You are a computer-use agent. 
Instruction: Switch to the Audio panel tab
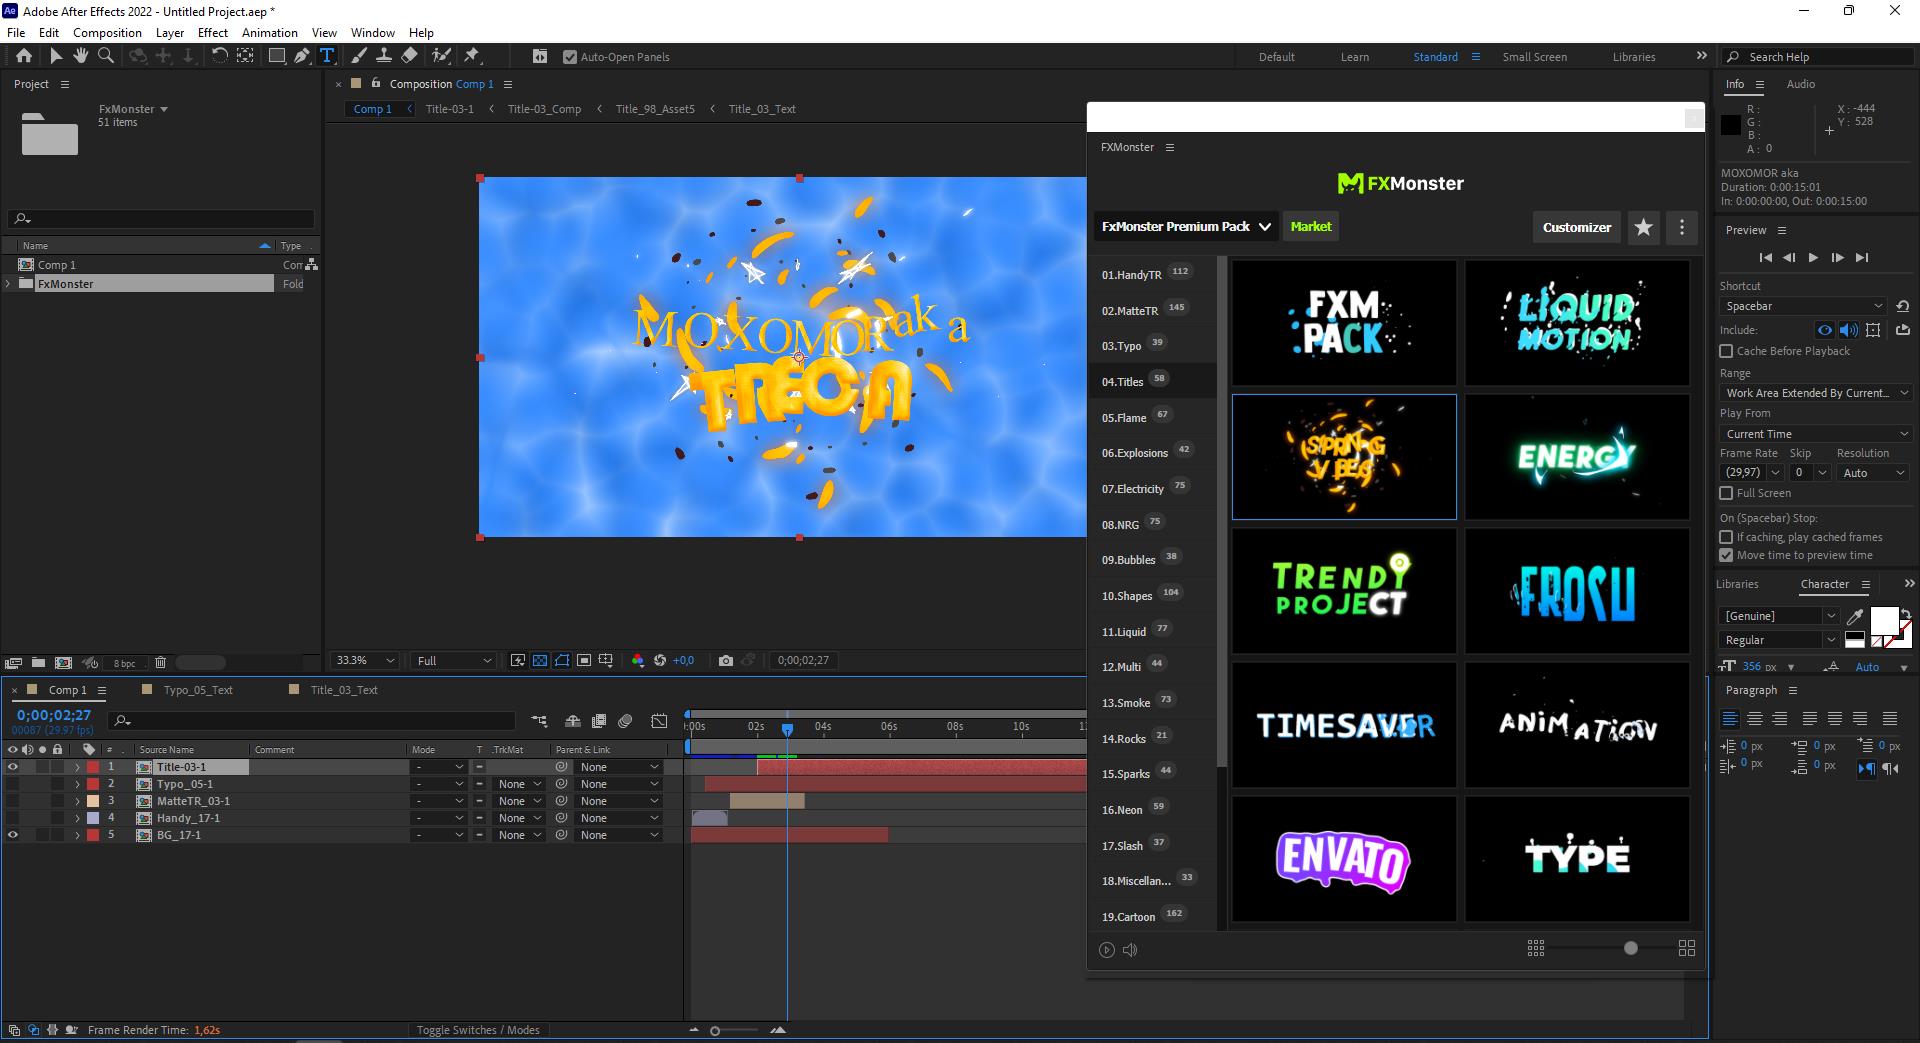click(x=1801, y=84)
